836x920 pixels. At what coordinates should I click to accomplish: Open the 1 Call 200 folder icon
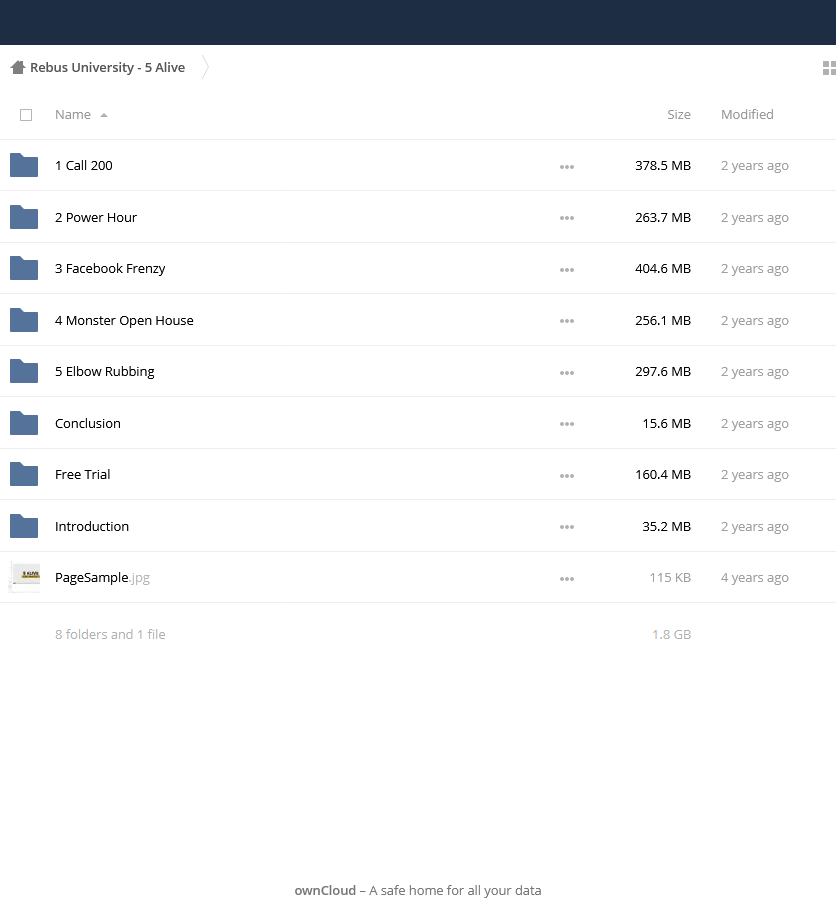coord(24,166)
